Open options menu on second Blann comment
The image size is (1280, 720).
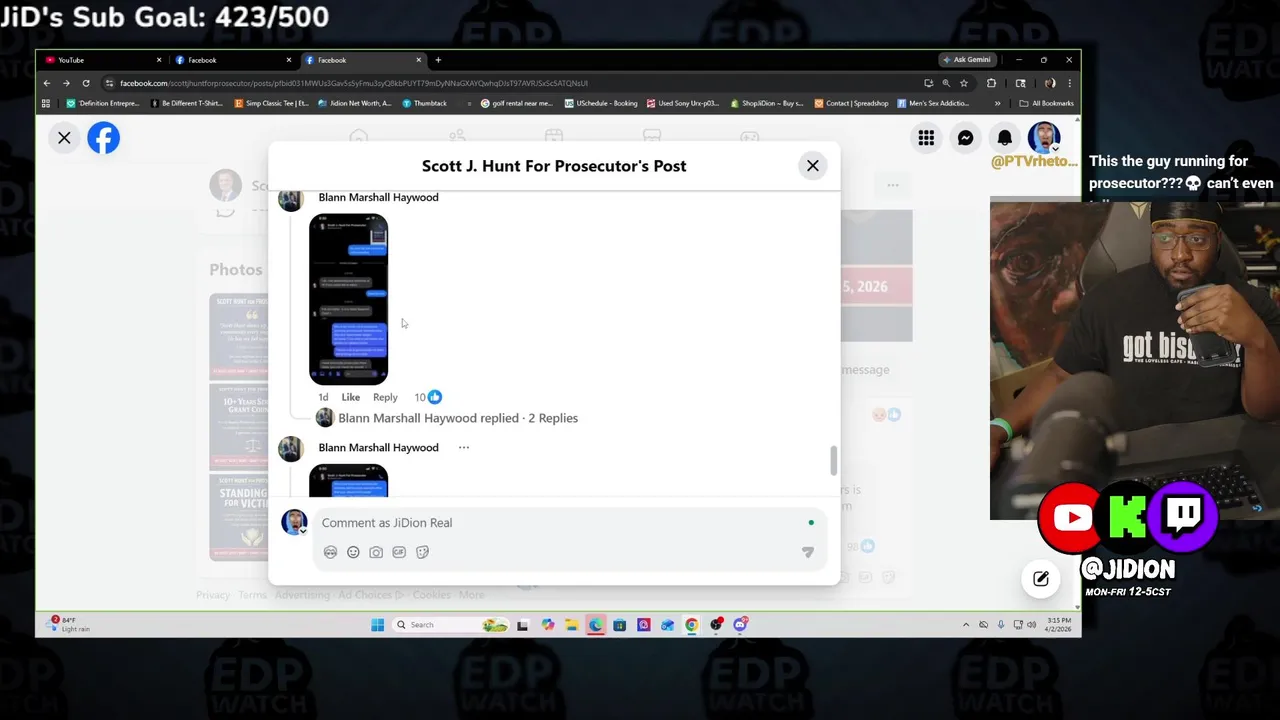pyautogui.click(x=463, y=447)
